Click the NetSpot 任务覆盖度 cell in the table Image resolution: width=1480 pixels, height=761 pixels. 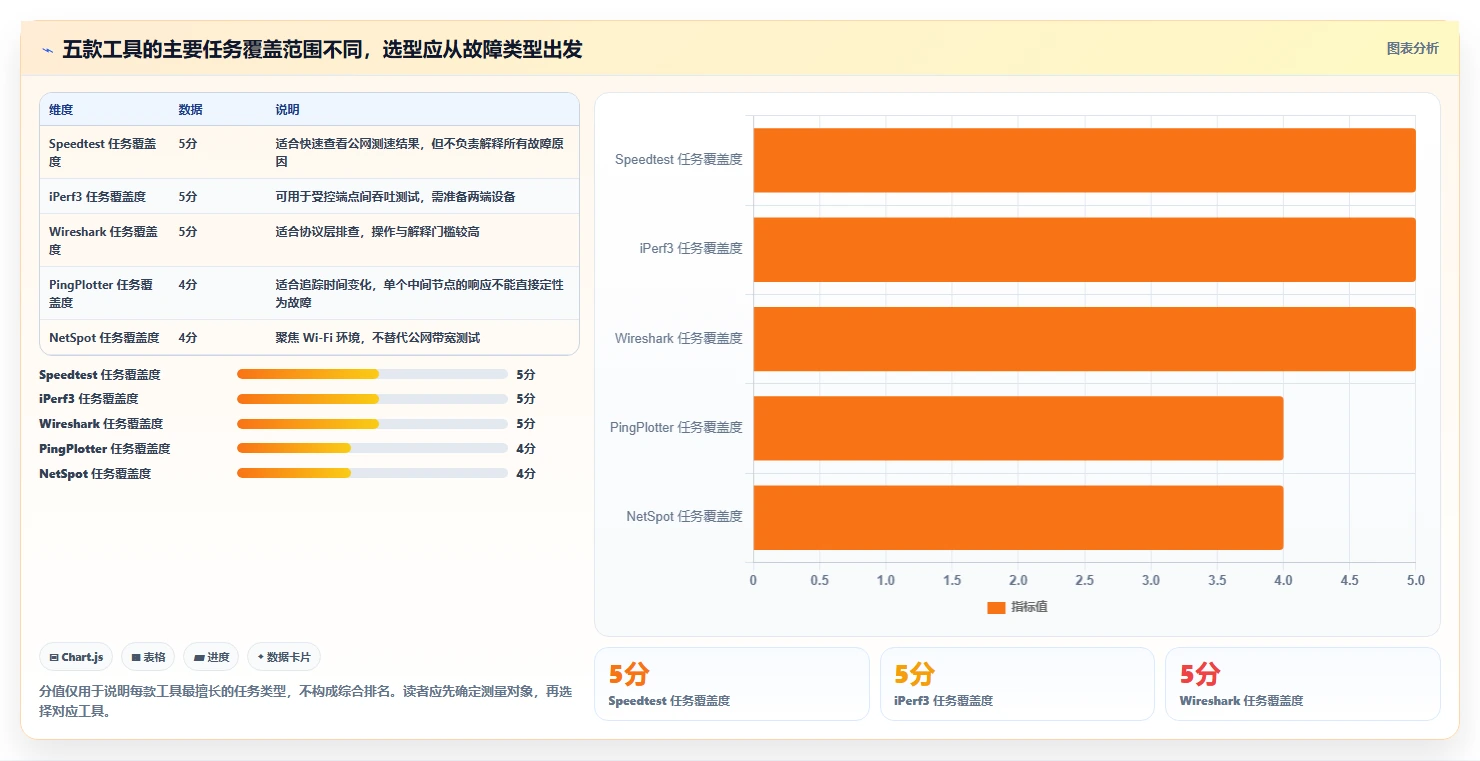click(x=104, y=338)
